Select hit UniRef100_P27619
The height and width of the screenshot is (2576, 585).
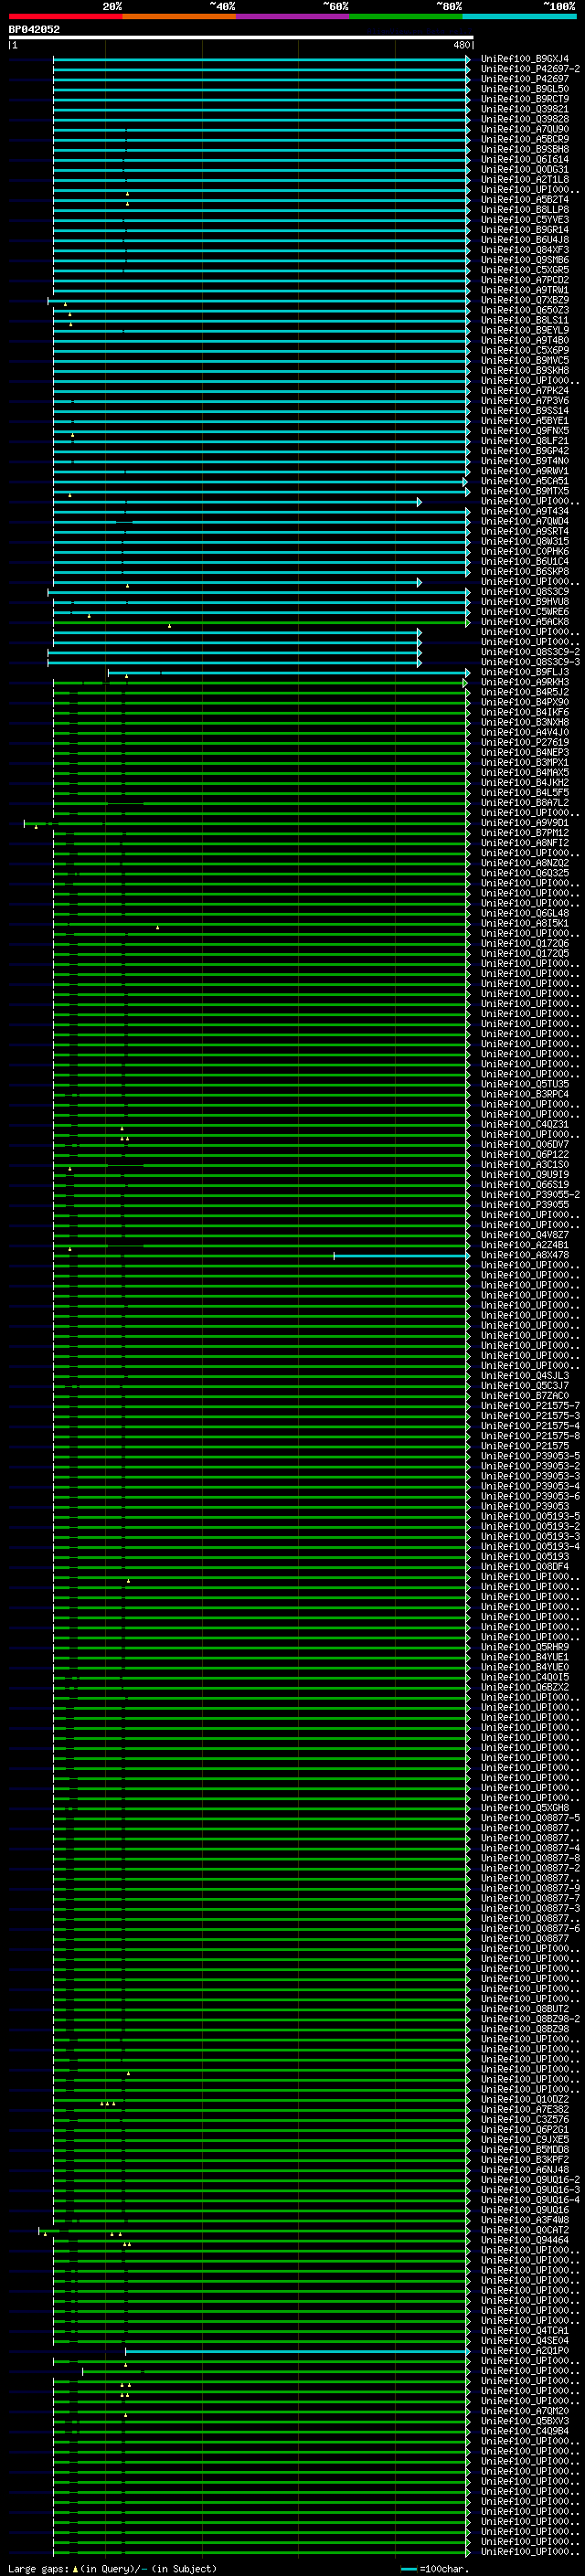coord(525,742)
